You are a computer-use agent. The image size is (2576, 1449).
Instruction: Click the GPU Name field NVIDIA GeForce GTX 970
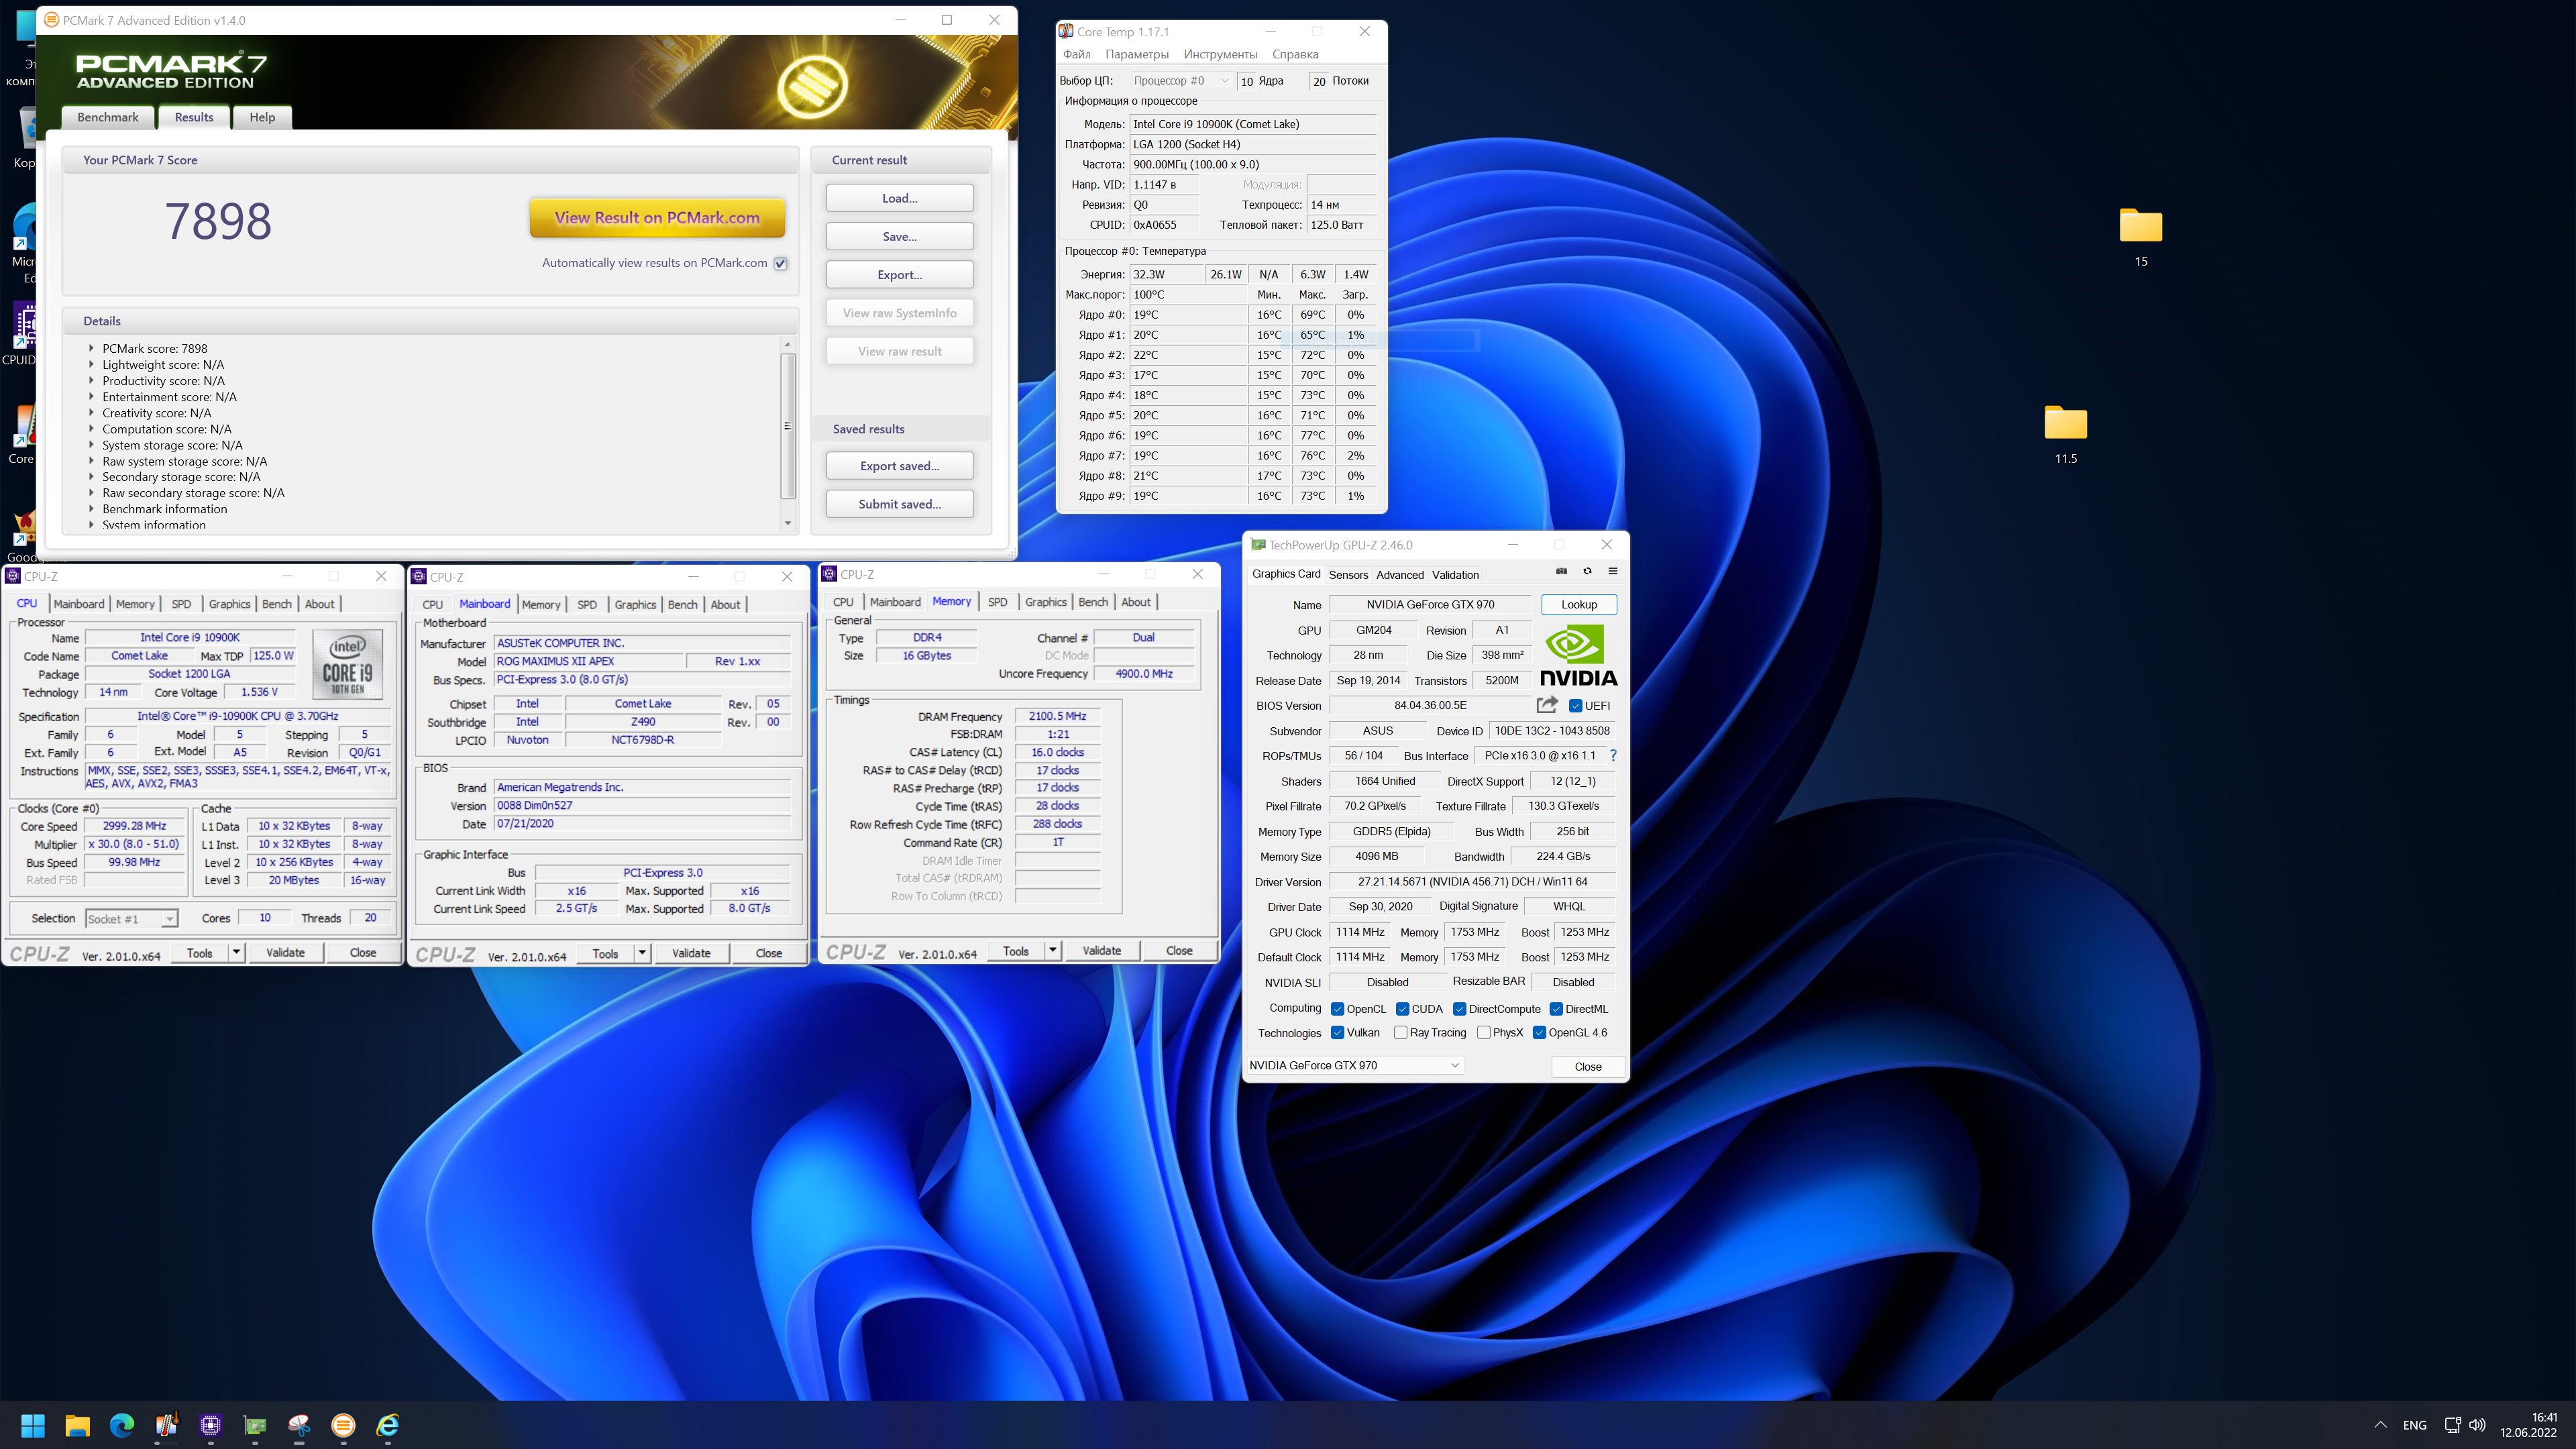[1430, 604]
